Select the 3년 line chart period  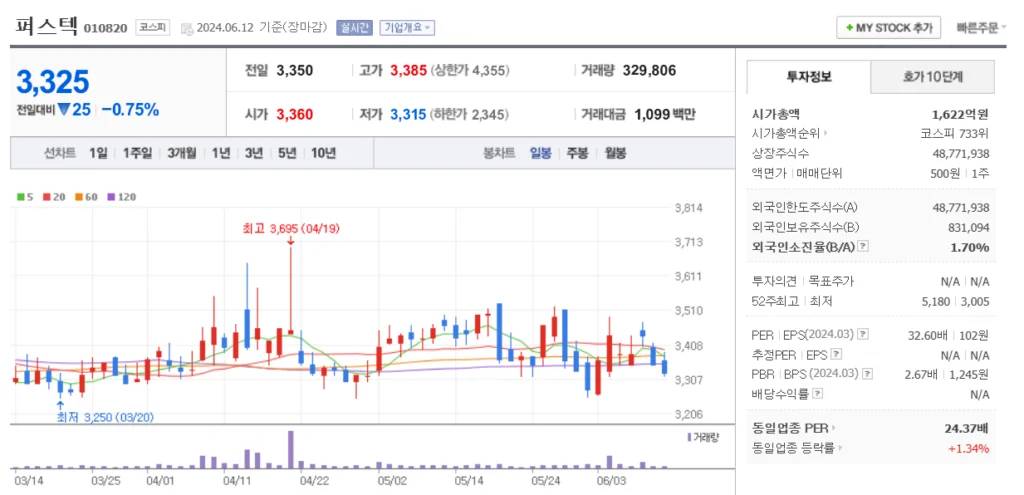click(x=253, y=153)
